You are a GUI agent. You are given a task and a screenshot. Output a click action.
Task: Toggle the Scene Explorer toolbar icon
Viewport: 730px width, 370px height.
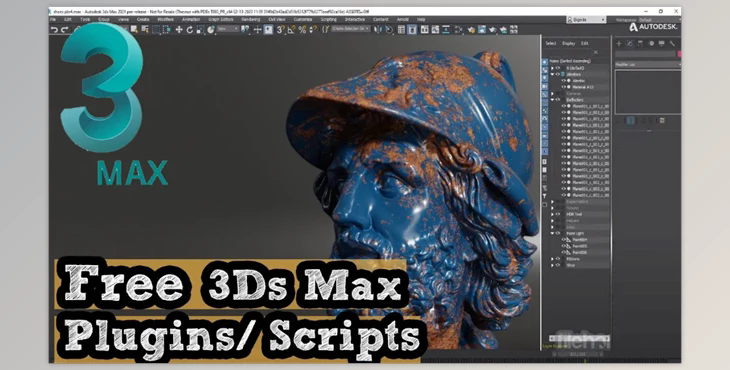(401, 29)
